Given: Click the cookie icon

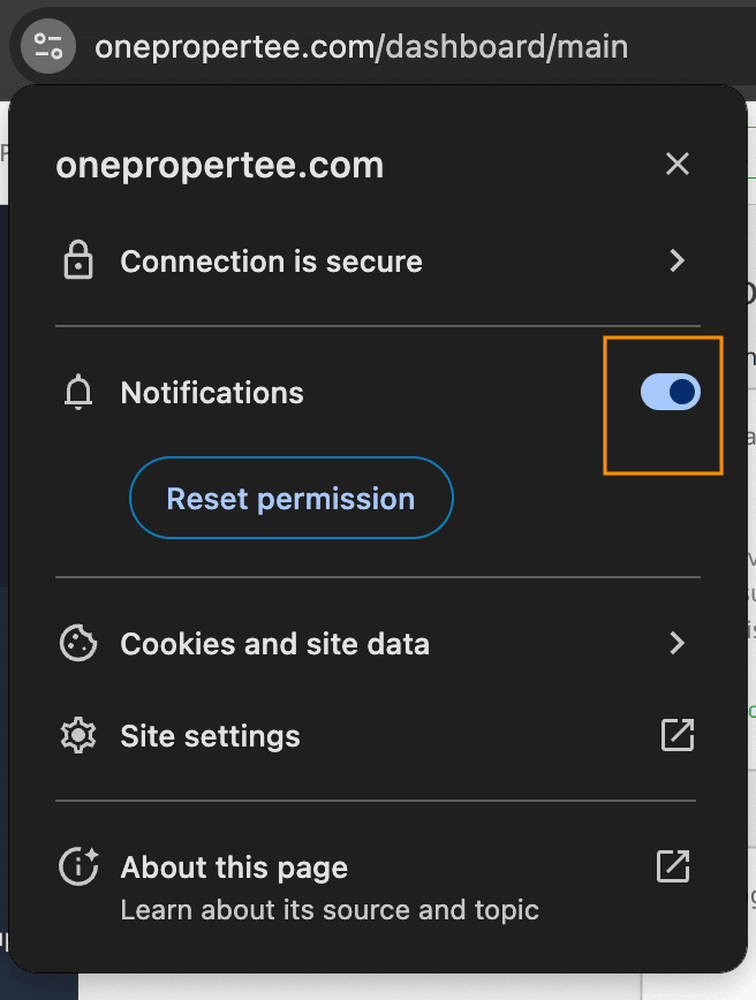Looking at the screenshot, I should tap(78, 643).
